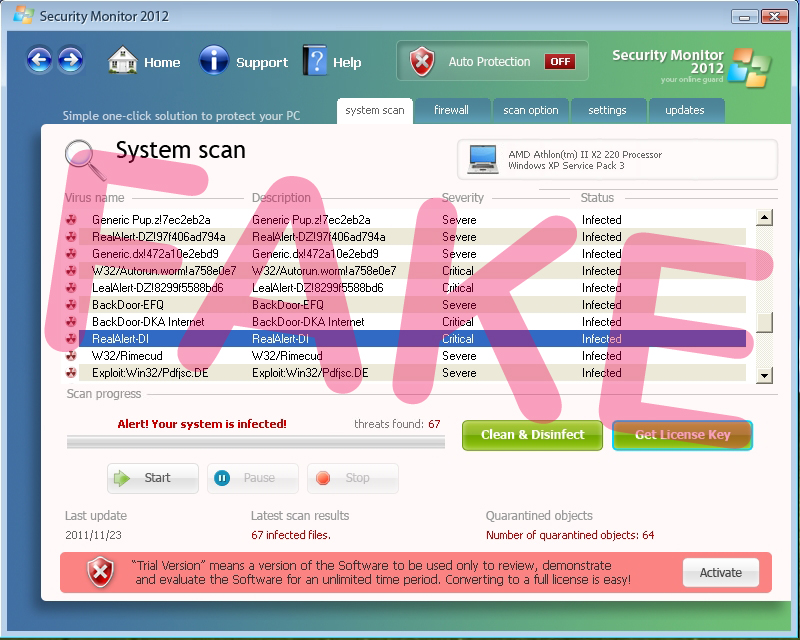Select the BackDoor-EFQ virus name
The width and height of the screenshot is (800, 640).
128,305
